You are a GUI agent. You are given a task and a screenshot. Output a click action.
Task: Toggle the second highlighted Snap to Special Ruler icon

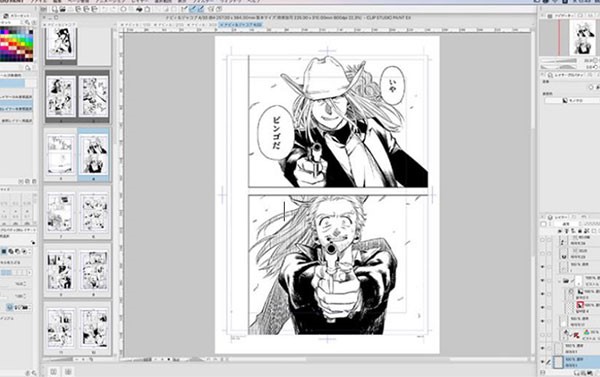[201, 9]
